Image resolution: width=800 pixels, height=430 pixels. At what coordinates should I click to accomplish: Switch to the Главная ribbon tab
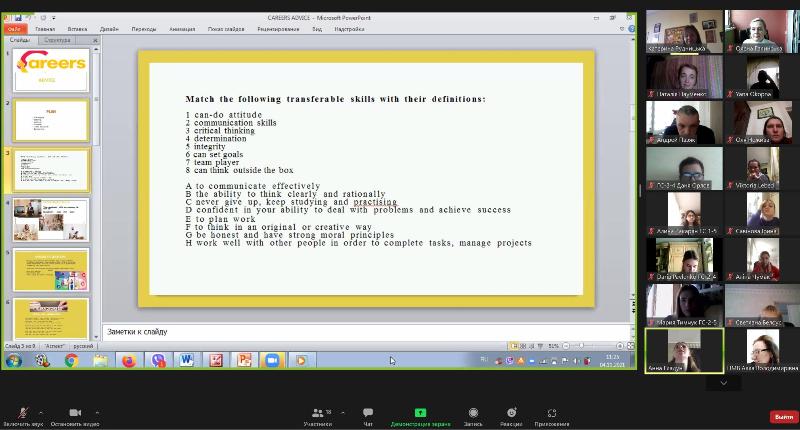45,29
